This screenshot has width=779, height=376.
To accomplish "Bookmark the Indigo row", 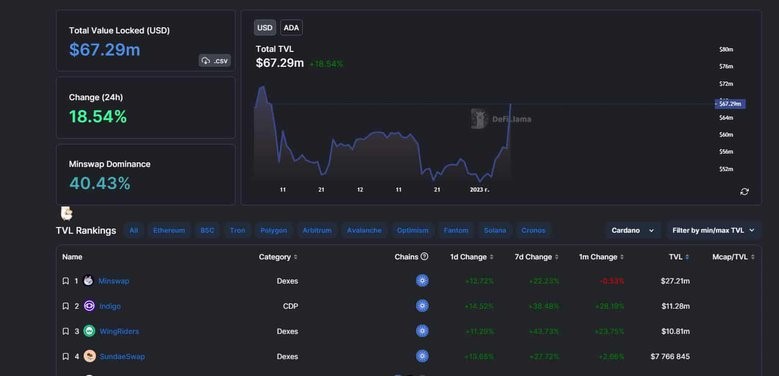I will (x=66, y=306).
